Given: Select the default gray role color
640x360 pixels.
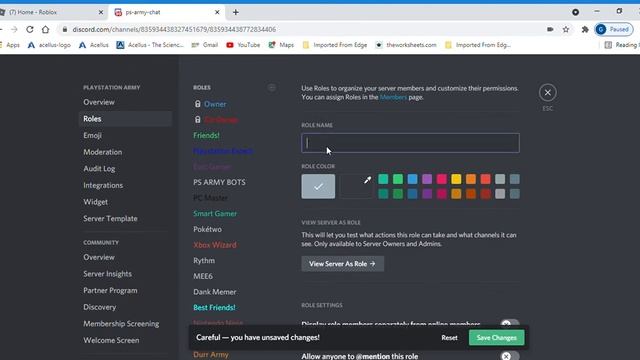Looking at the screenshot, I should (318, 187).
